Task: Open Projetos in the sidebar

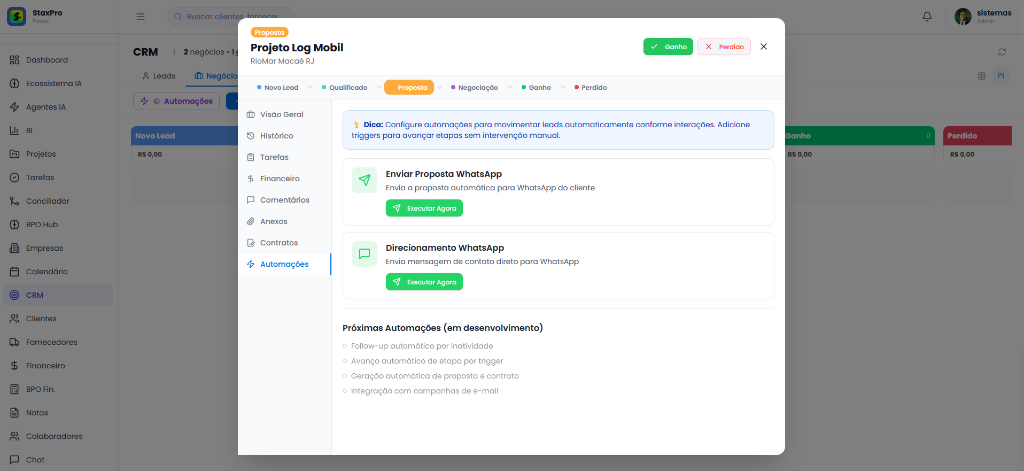Action: (57, 154)
